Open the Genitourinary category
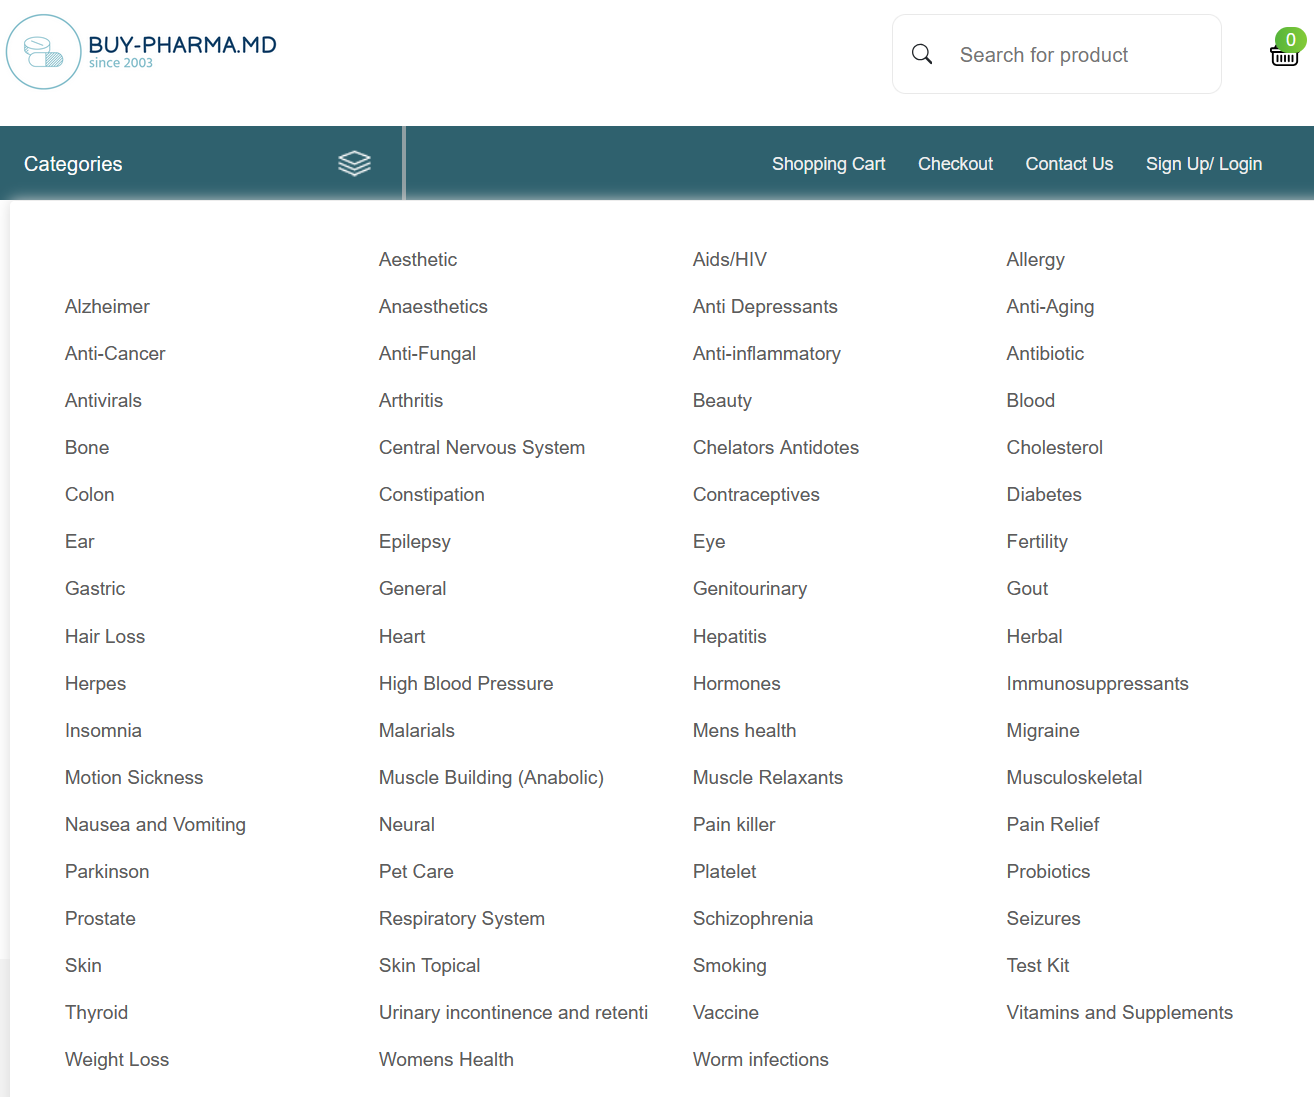Screen dimensions: 1314x1097 pyautogui.click(x=750, y=589)
